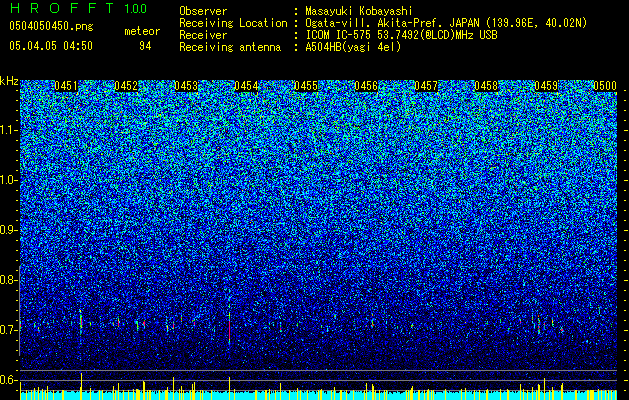The width and height of the screenshot is (629, 400).
Task: Click the meteor label
Action: [x=142, y=31]
